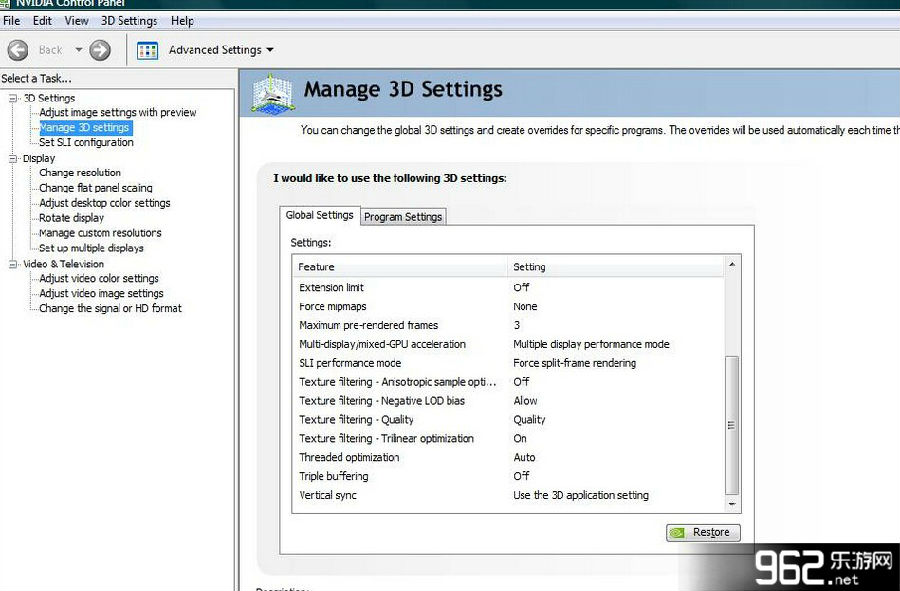Open Adjust desktop color settings

point(104,203)
